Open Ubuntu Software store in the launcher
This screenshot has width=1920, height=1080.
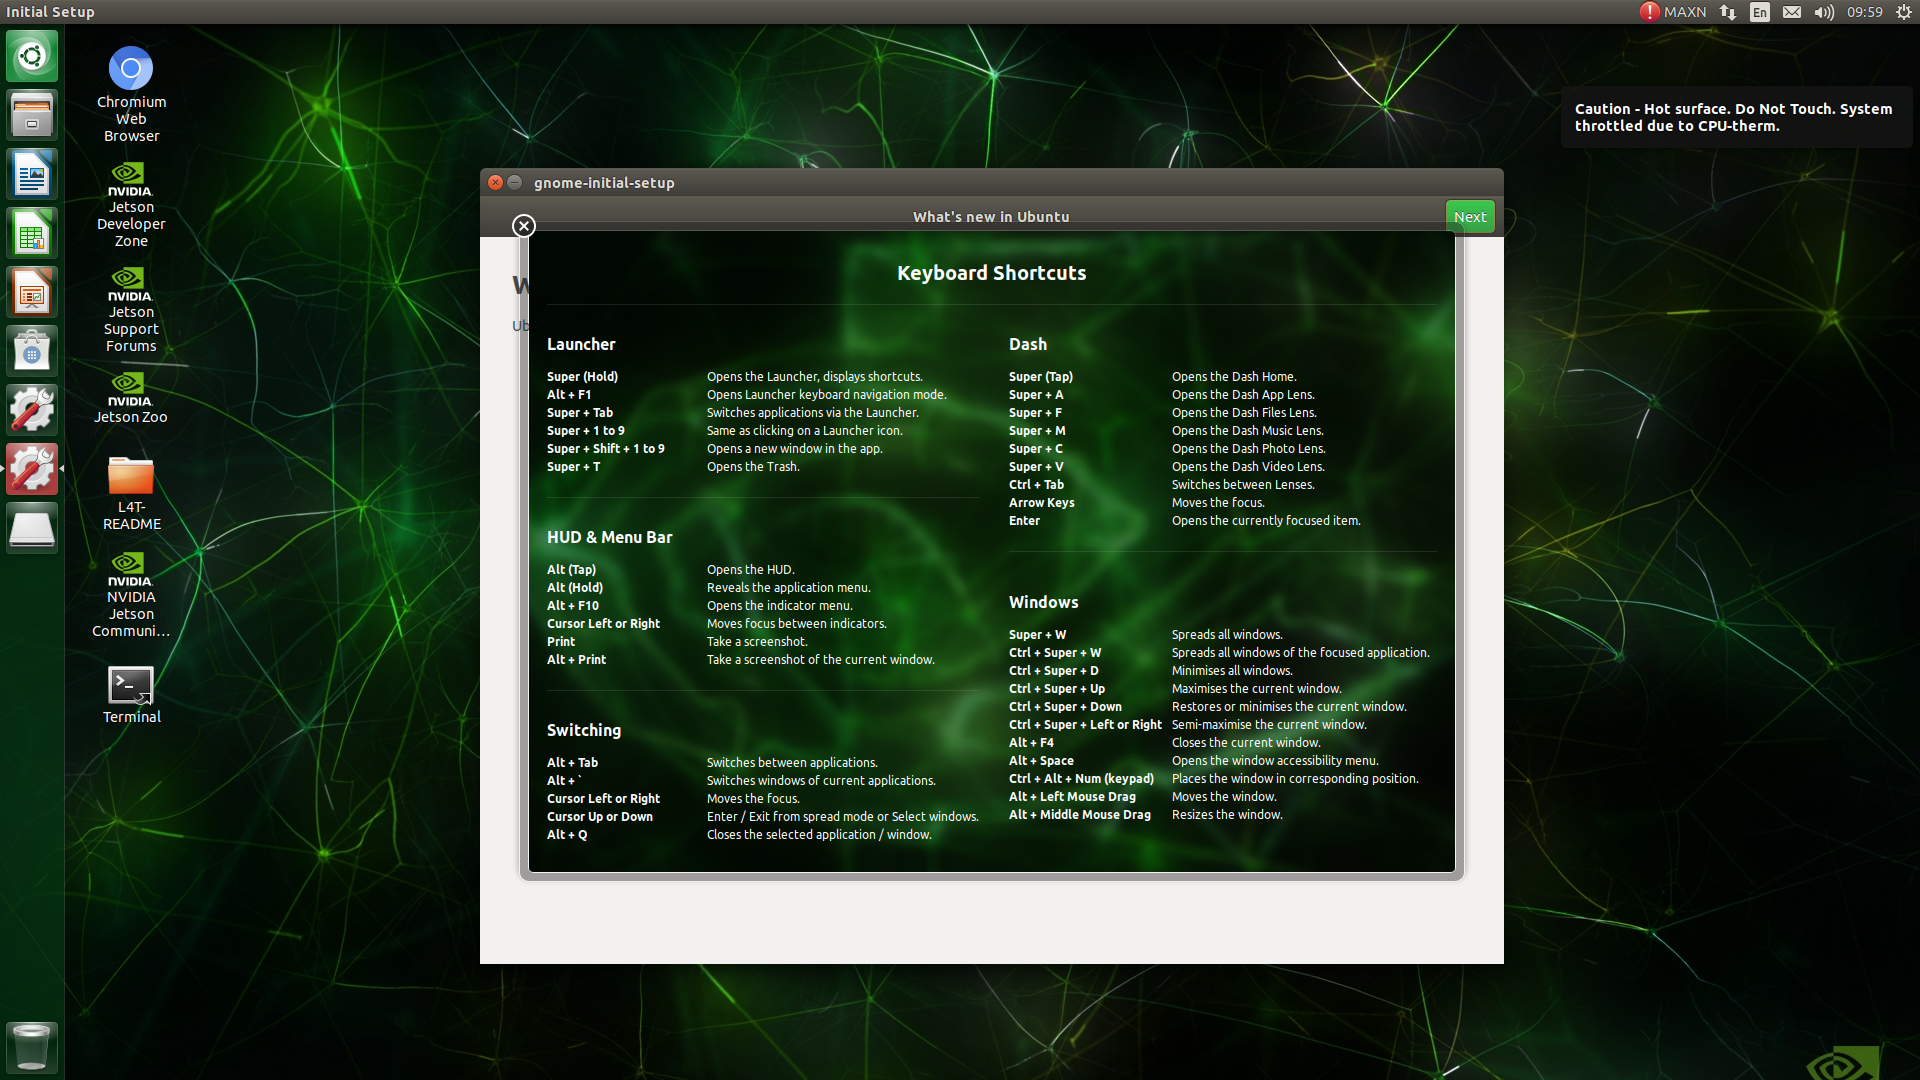[32, 351]
